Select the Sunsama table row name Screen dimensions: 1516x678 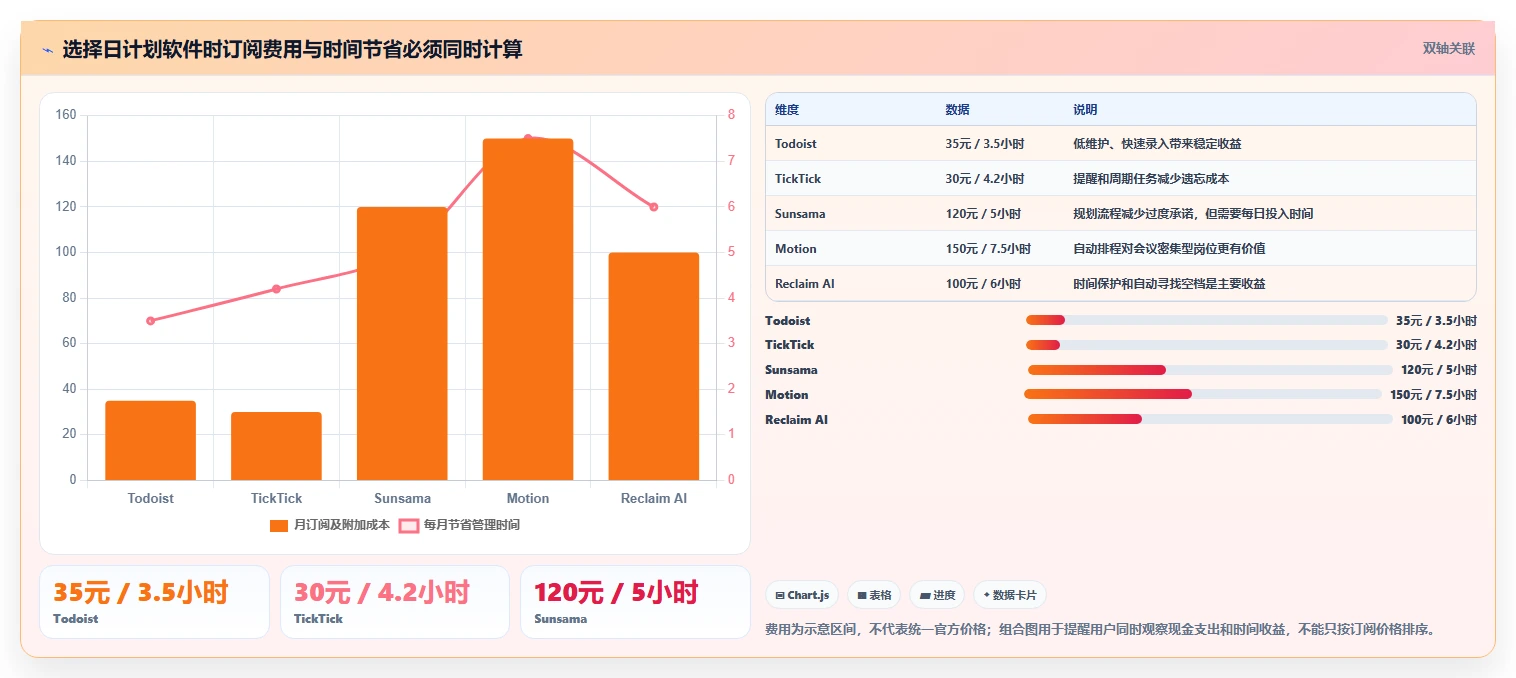[x=800, y=214]
